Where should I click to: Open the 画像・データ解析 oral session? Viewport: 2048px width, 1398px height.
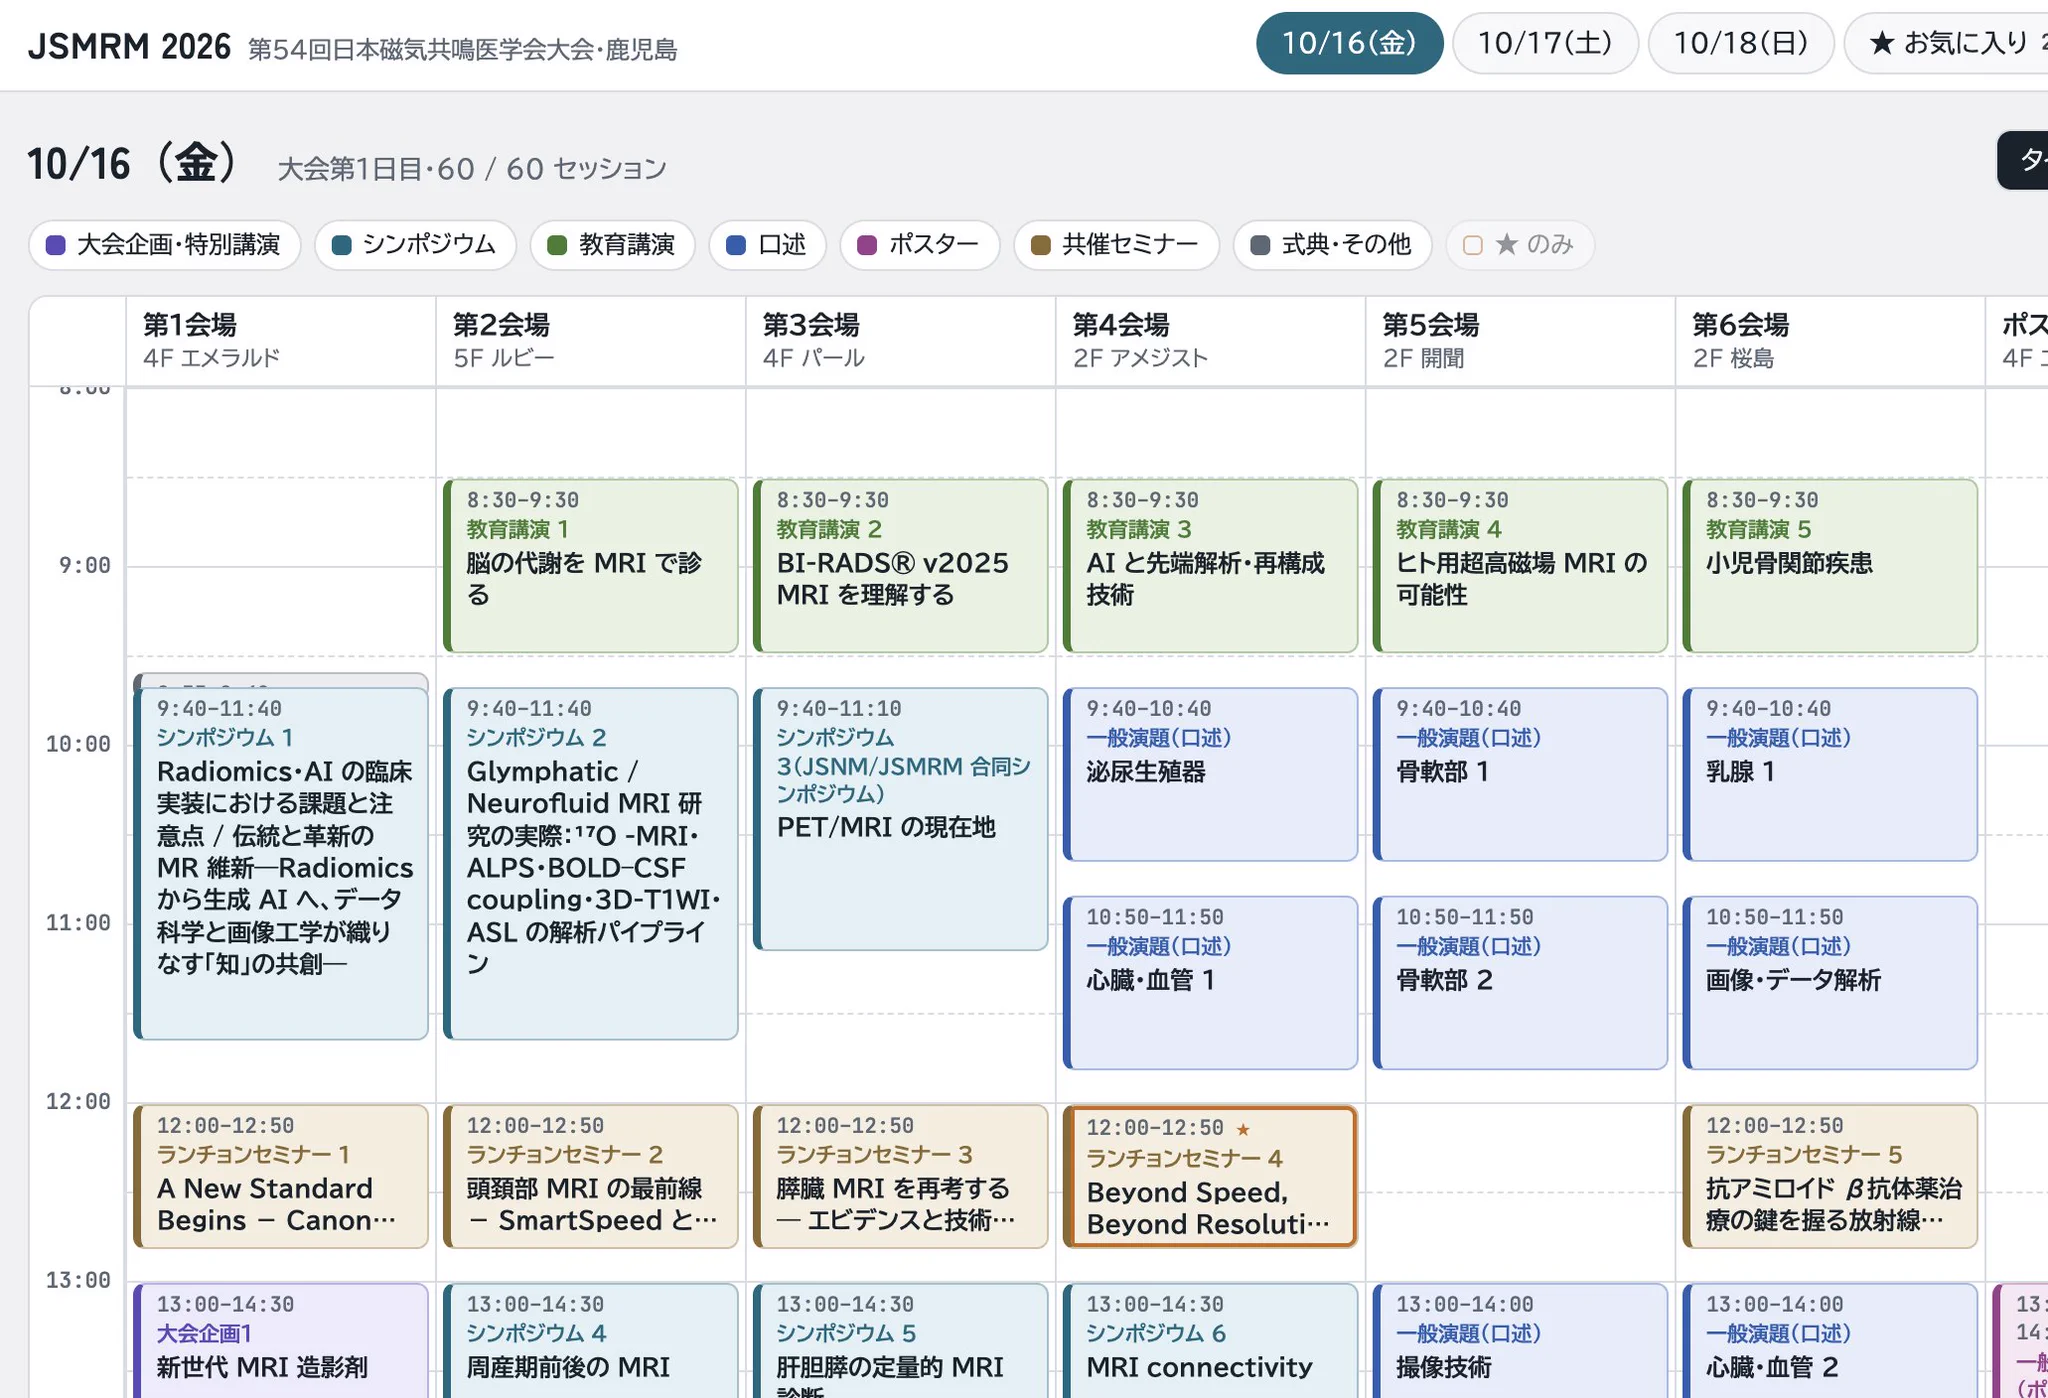click(1831, 983)
